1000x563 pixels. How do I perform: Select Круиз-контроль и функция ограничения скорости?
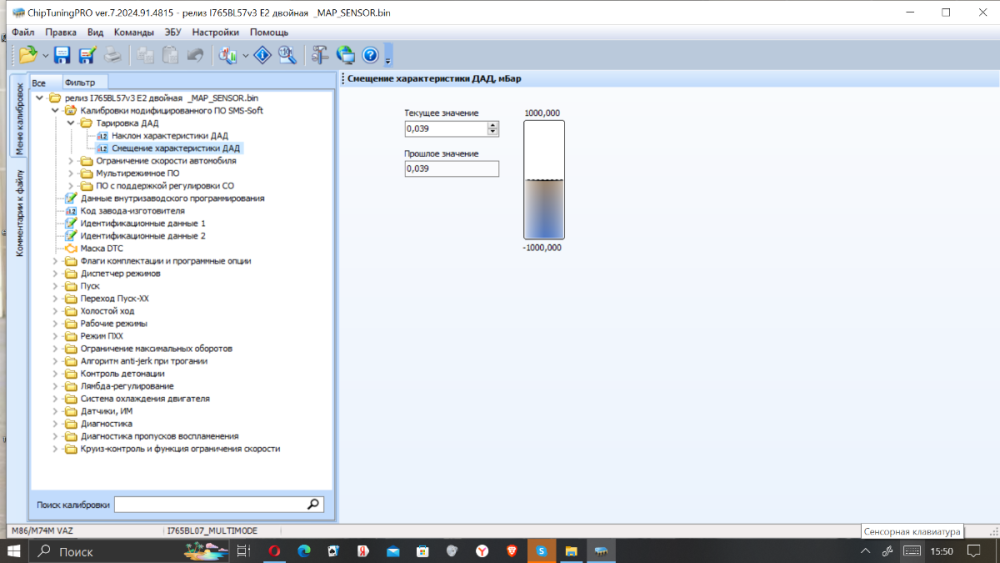point(180,449)
